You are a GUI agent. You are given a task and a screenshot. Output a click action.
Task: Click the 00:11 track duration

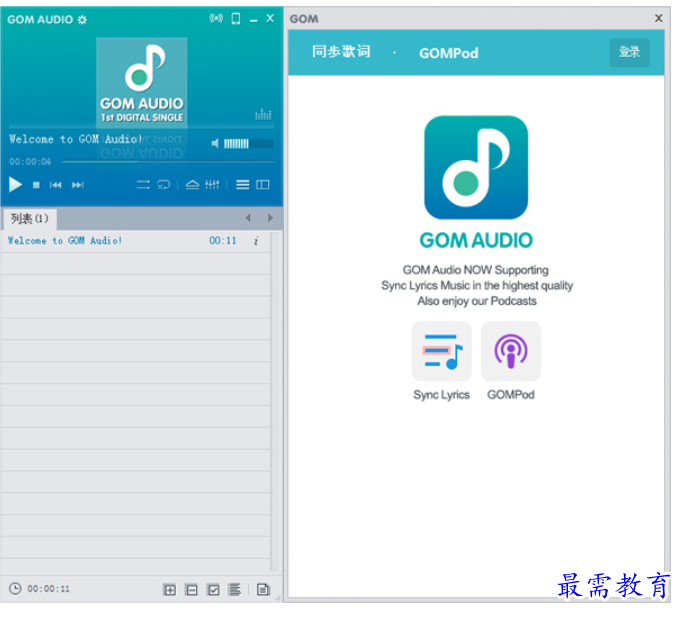[223, 241]
